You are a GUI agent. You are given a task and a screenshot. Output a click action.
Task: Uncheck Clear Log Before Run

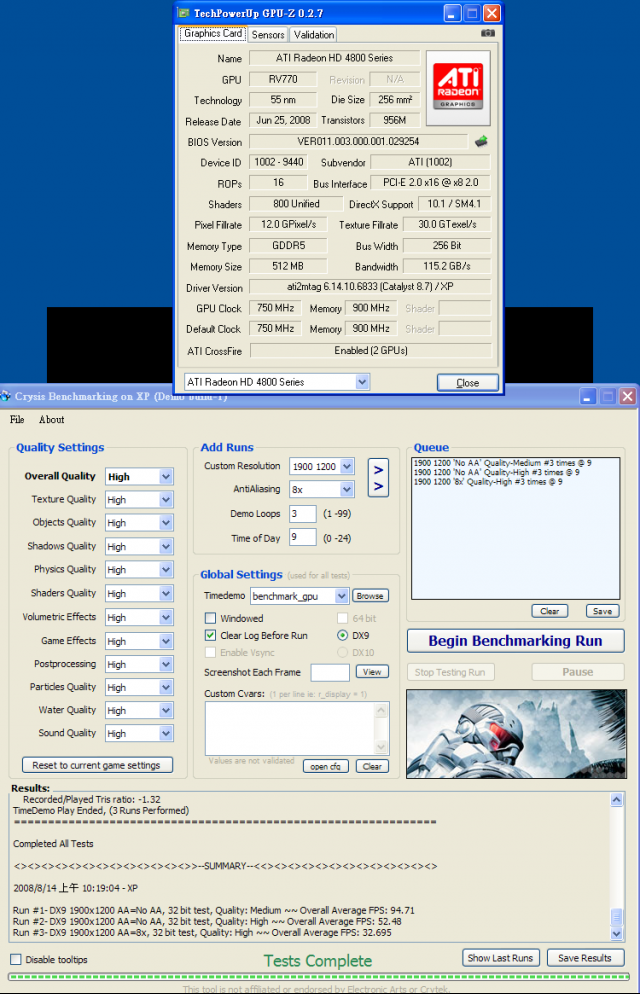210,635
